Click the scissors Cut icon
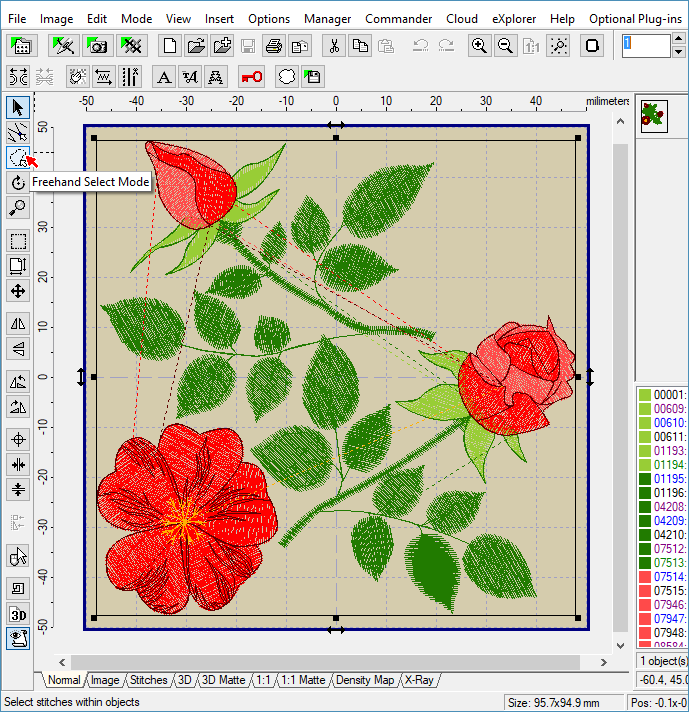 coord(334,46)
